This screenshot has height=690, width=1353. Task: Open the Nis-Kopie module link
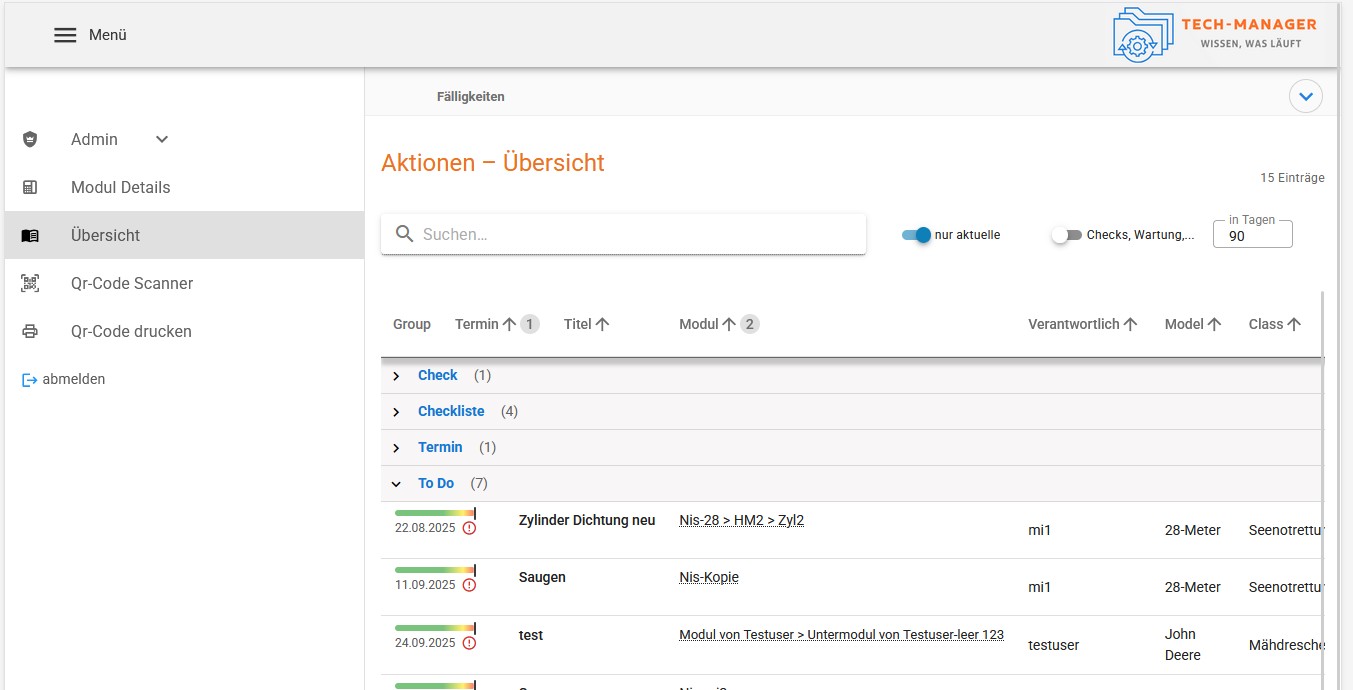708,577
